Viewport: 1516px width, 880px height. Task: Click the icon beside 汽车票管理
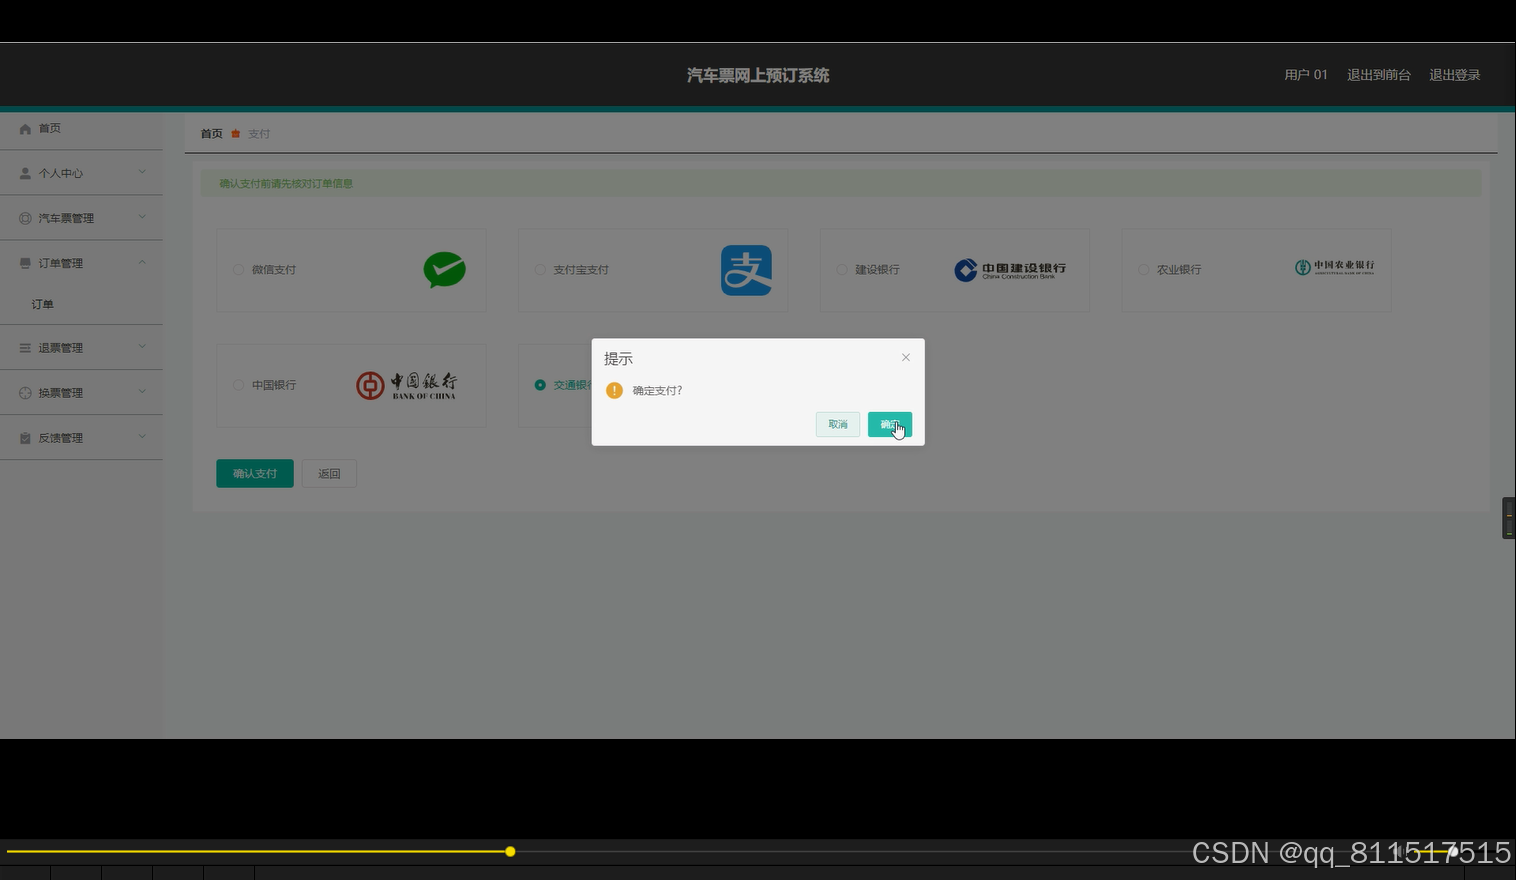click(x=25, y=218)
